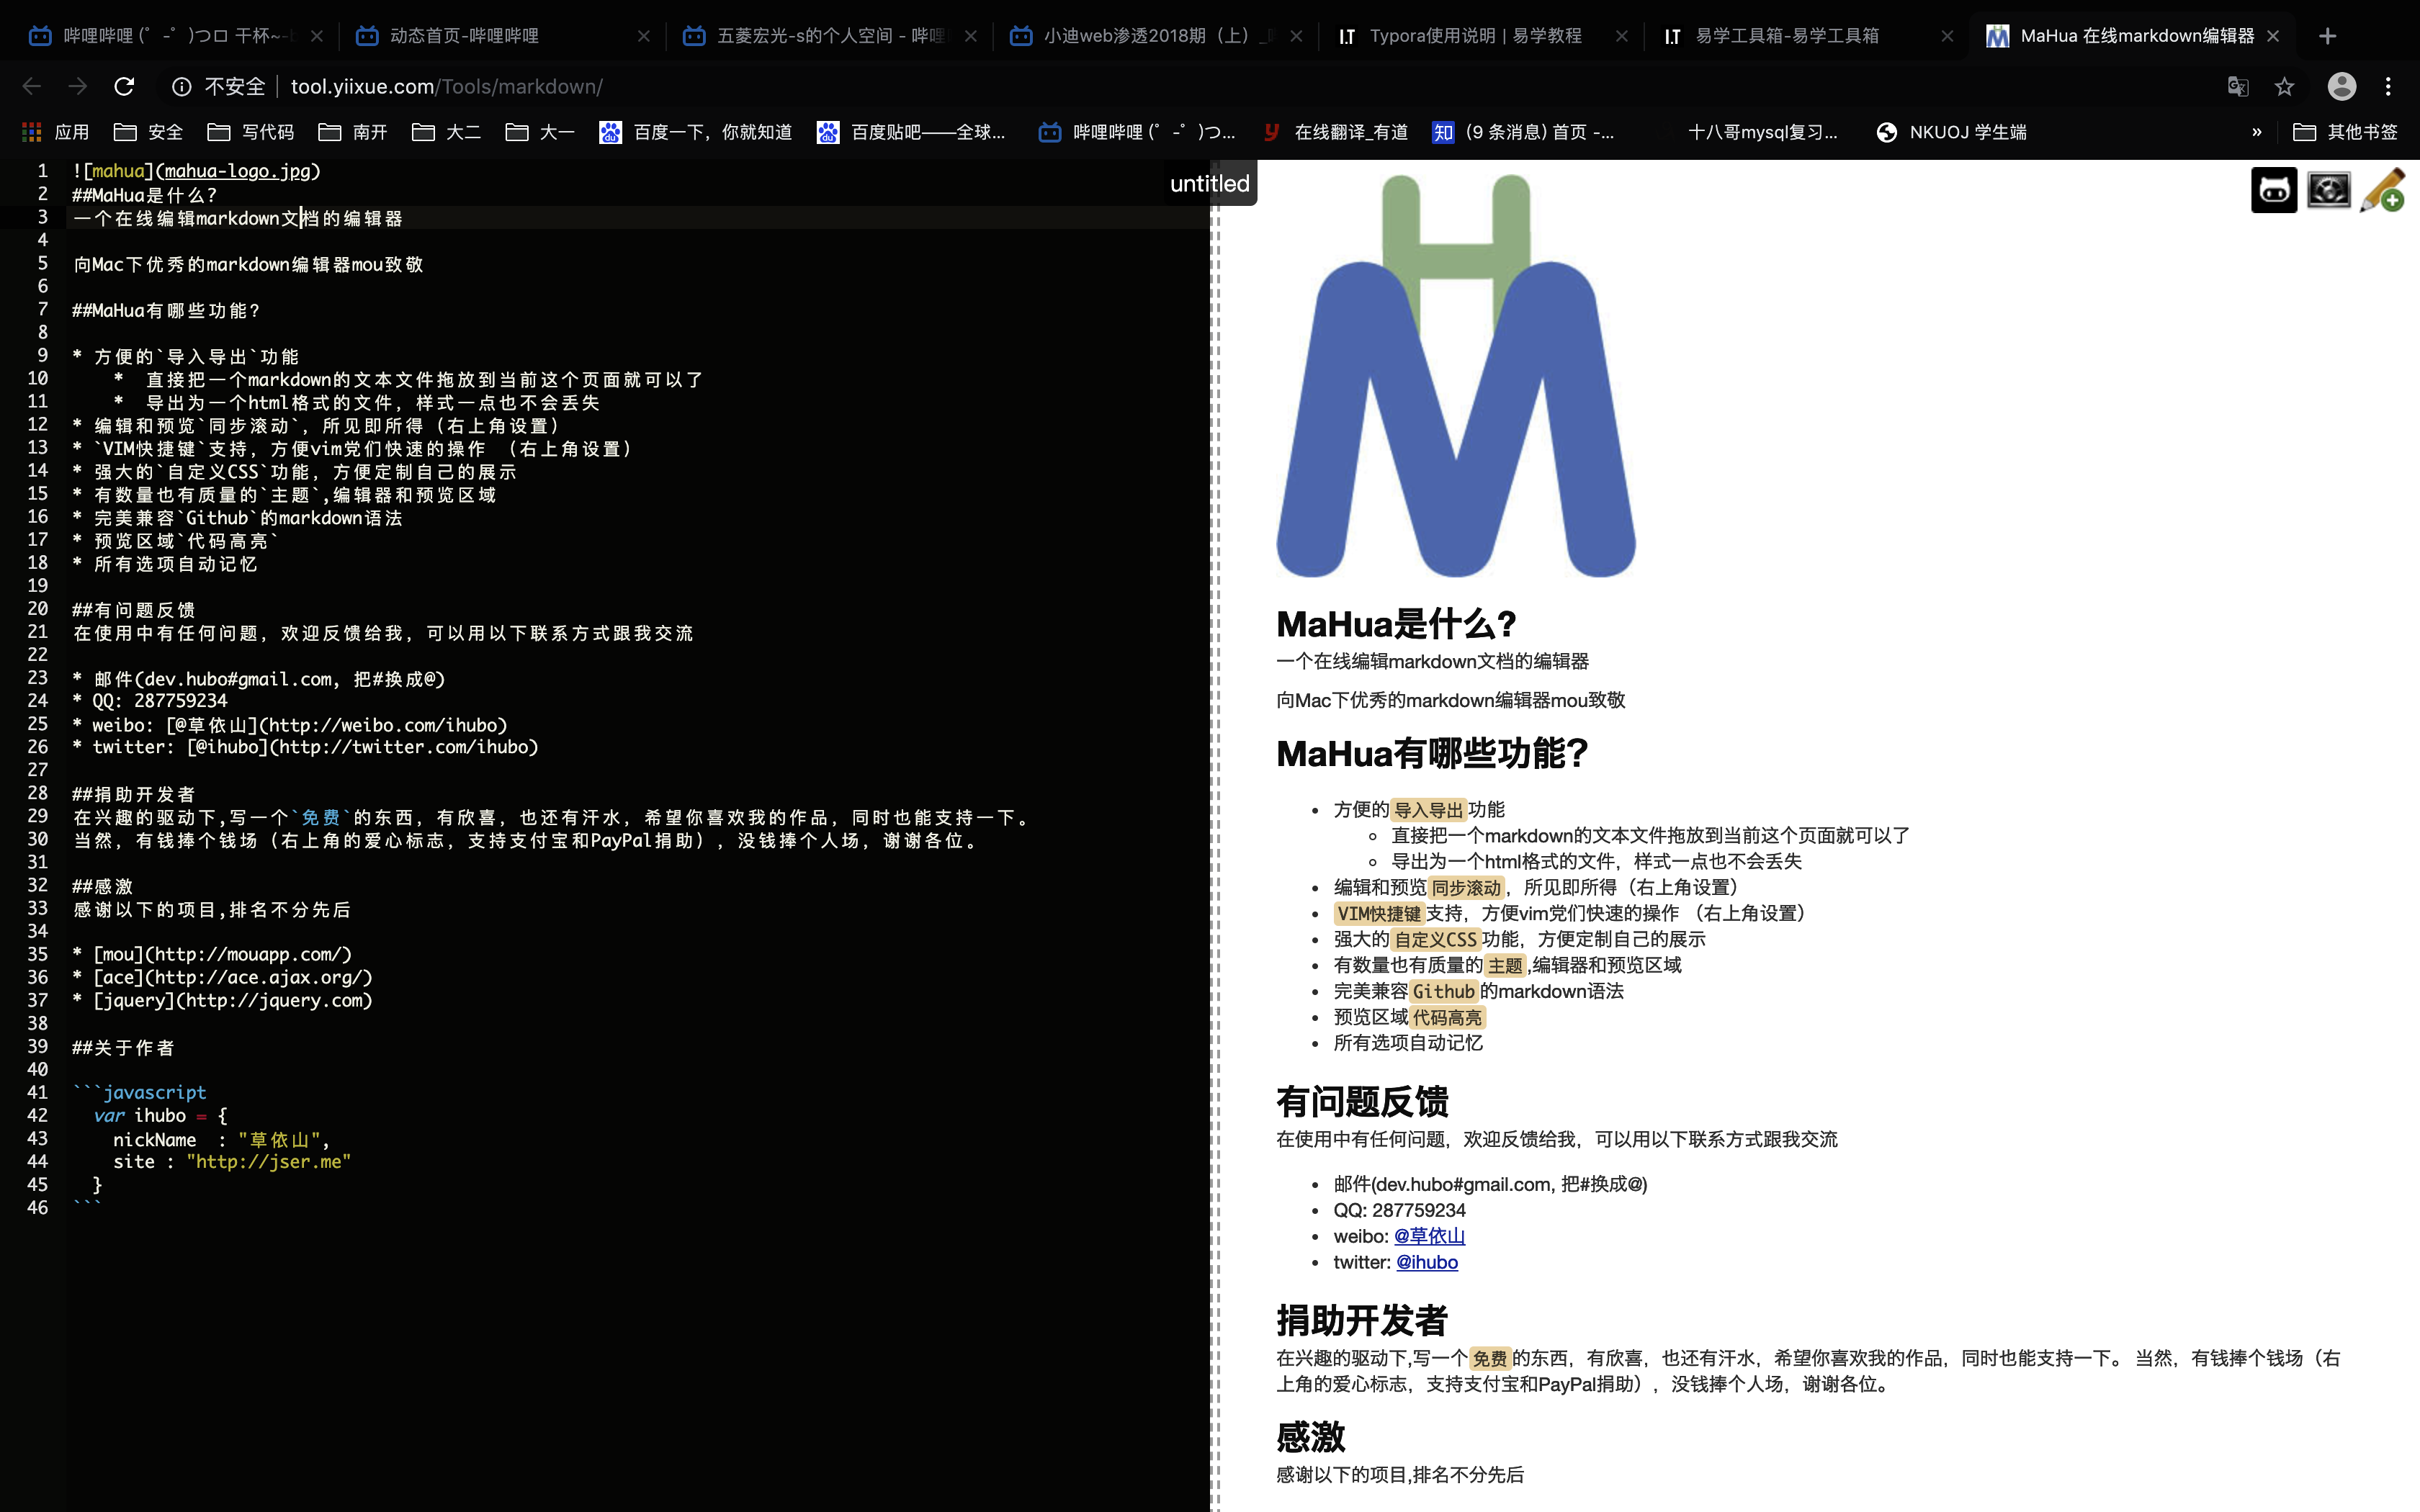2420x1512 pixels.
Task: Expand the 南开 bookmarks folder
Action: click(x=352, y=132)
